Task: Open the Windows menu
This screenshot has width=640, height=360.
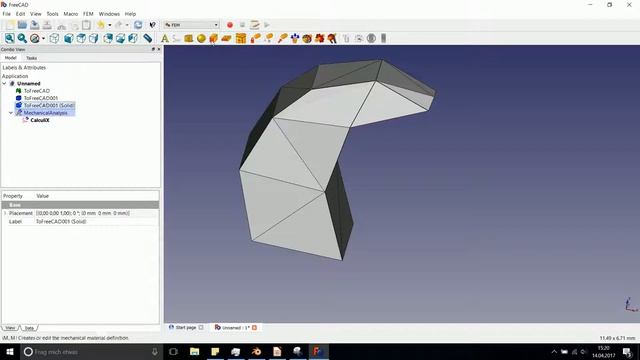Action: (109, 14)
